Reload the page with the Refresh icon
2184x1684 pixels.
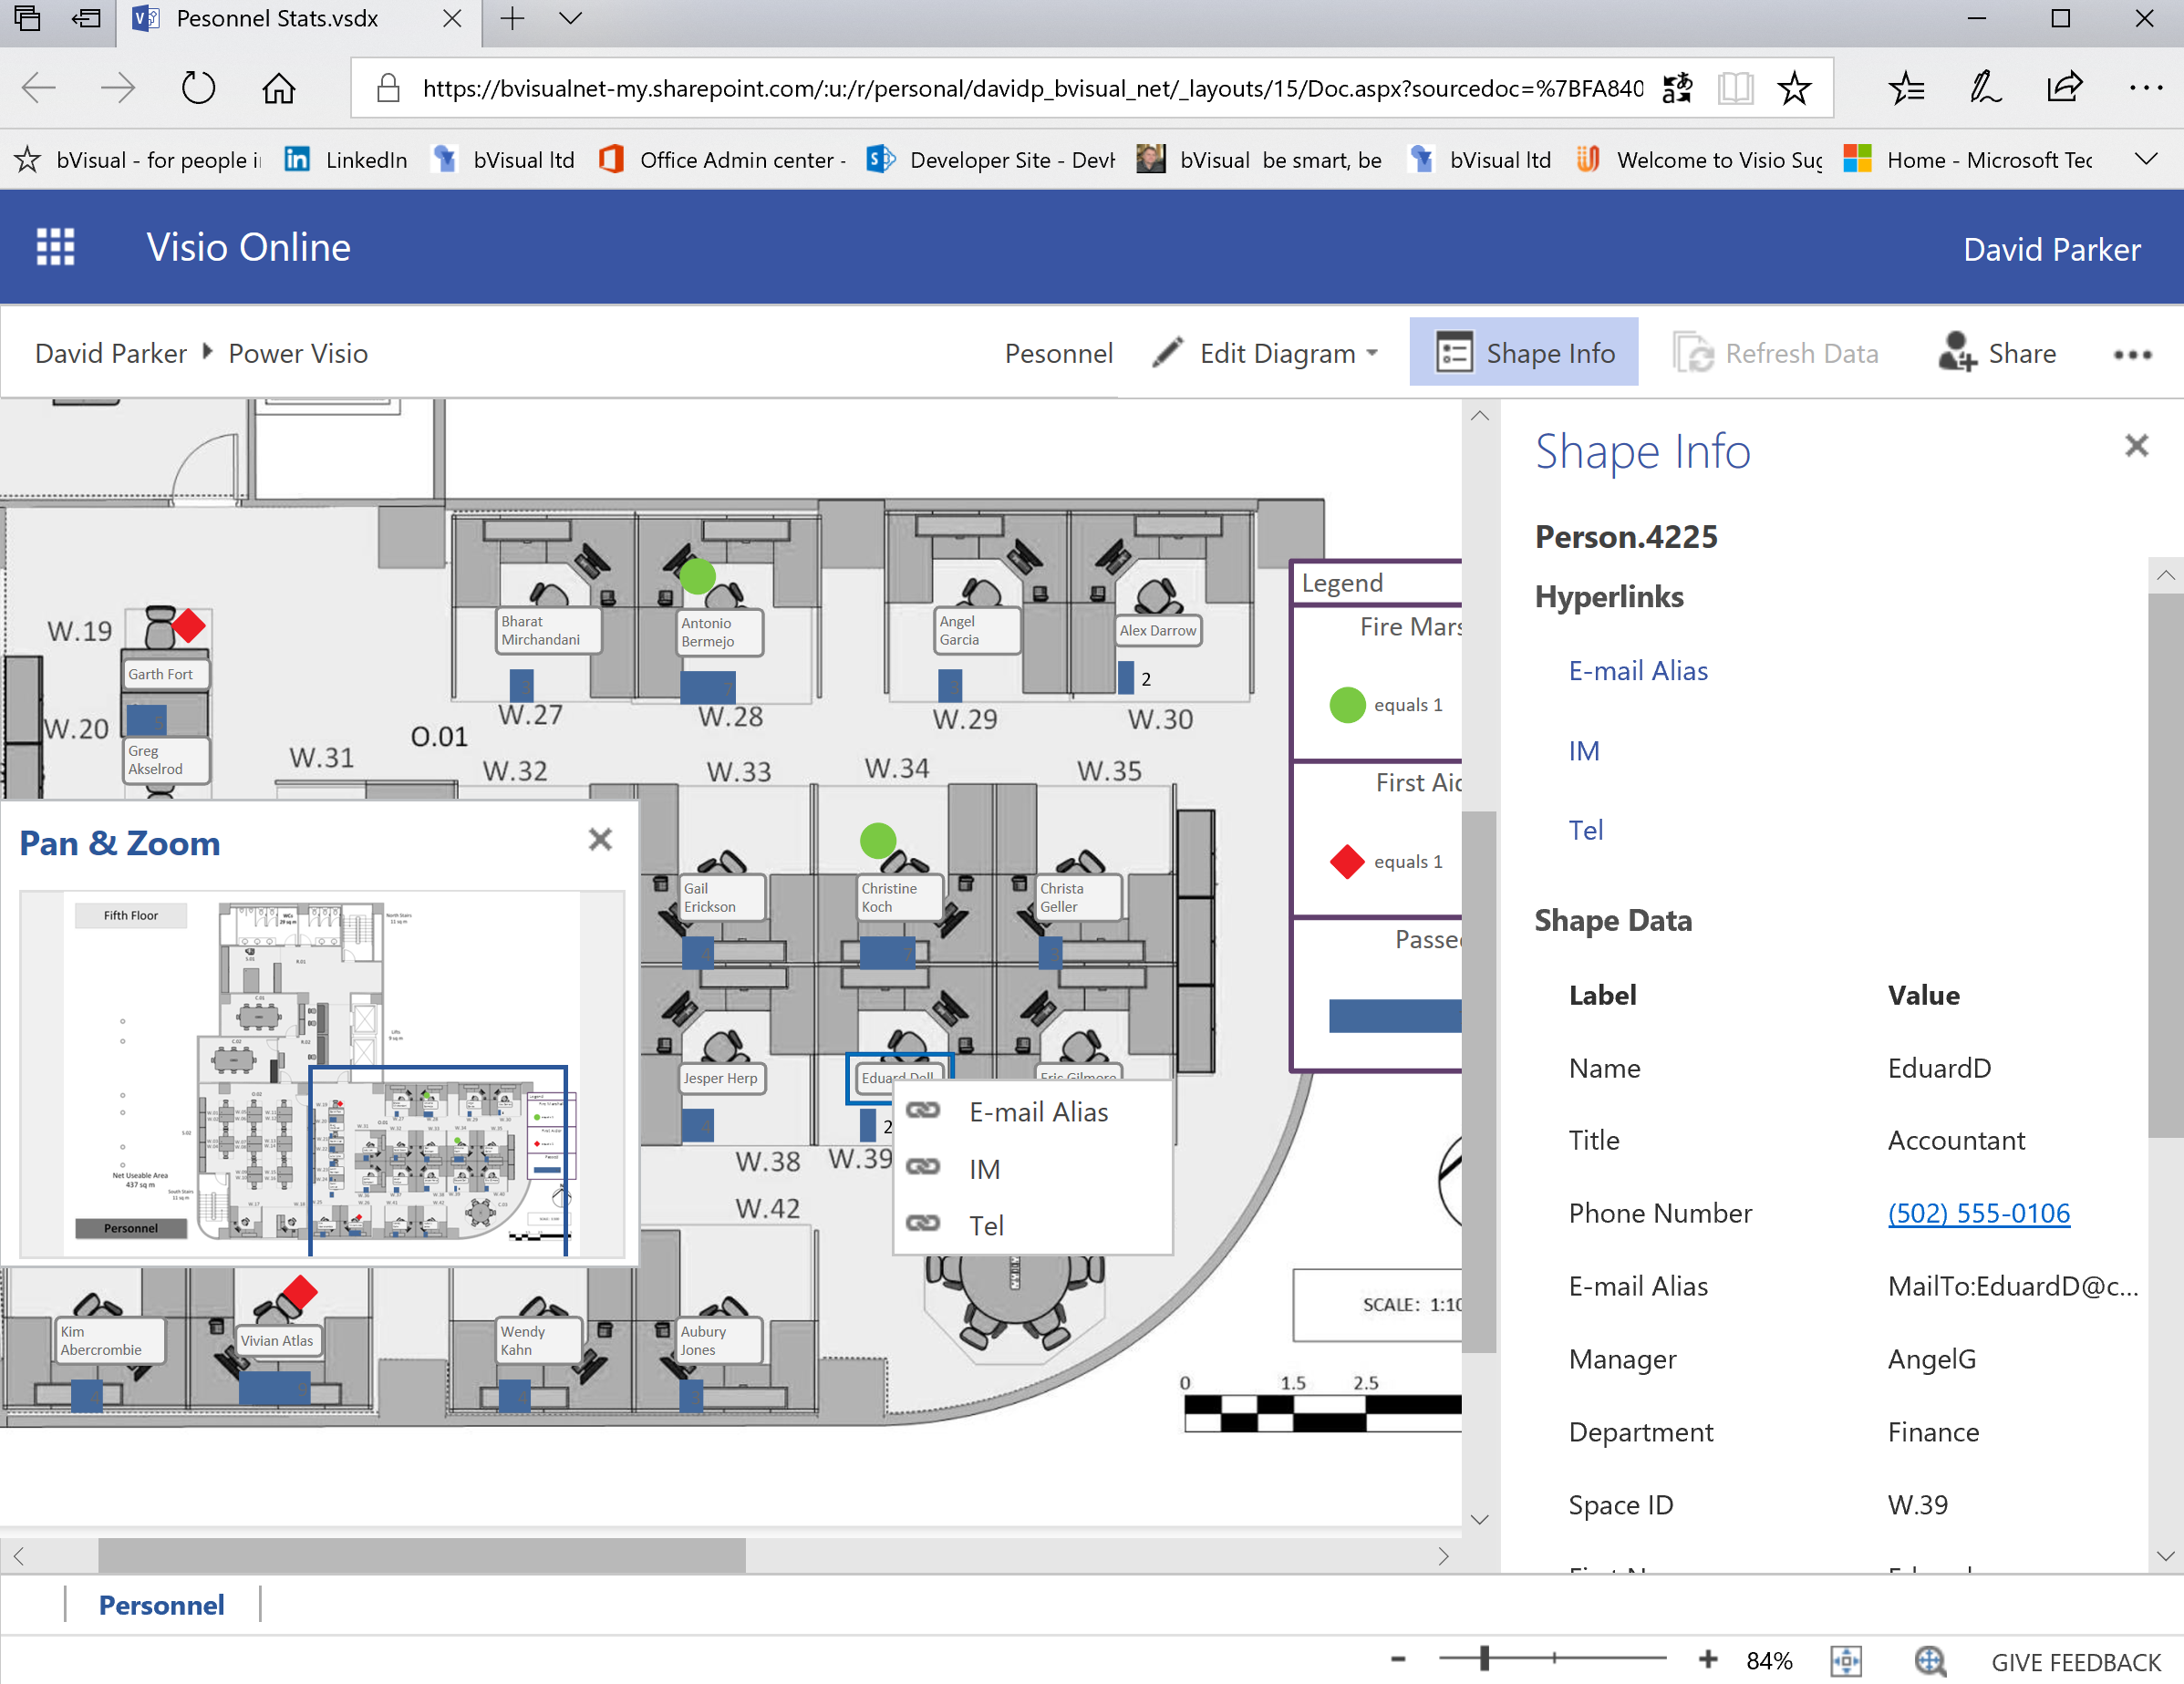click(198, 89)
